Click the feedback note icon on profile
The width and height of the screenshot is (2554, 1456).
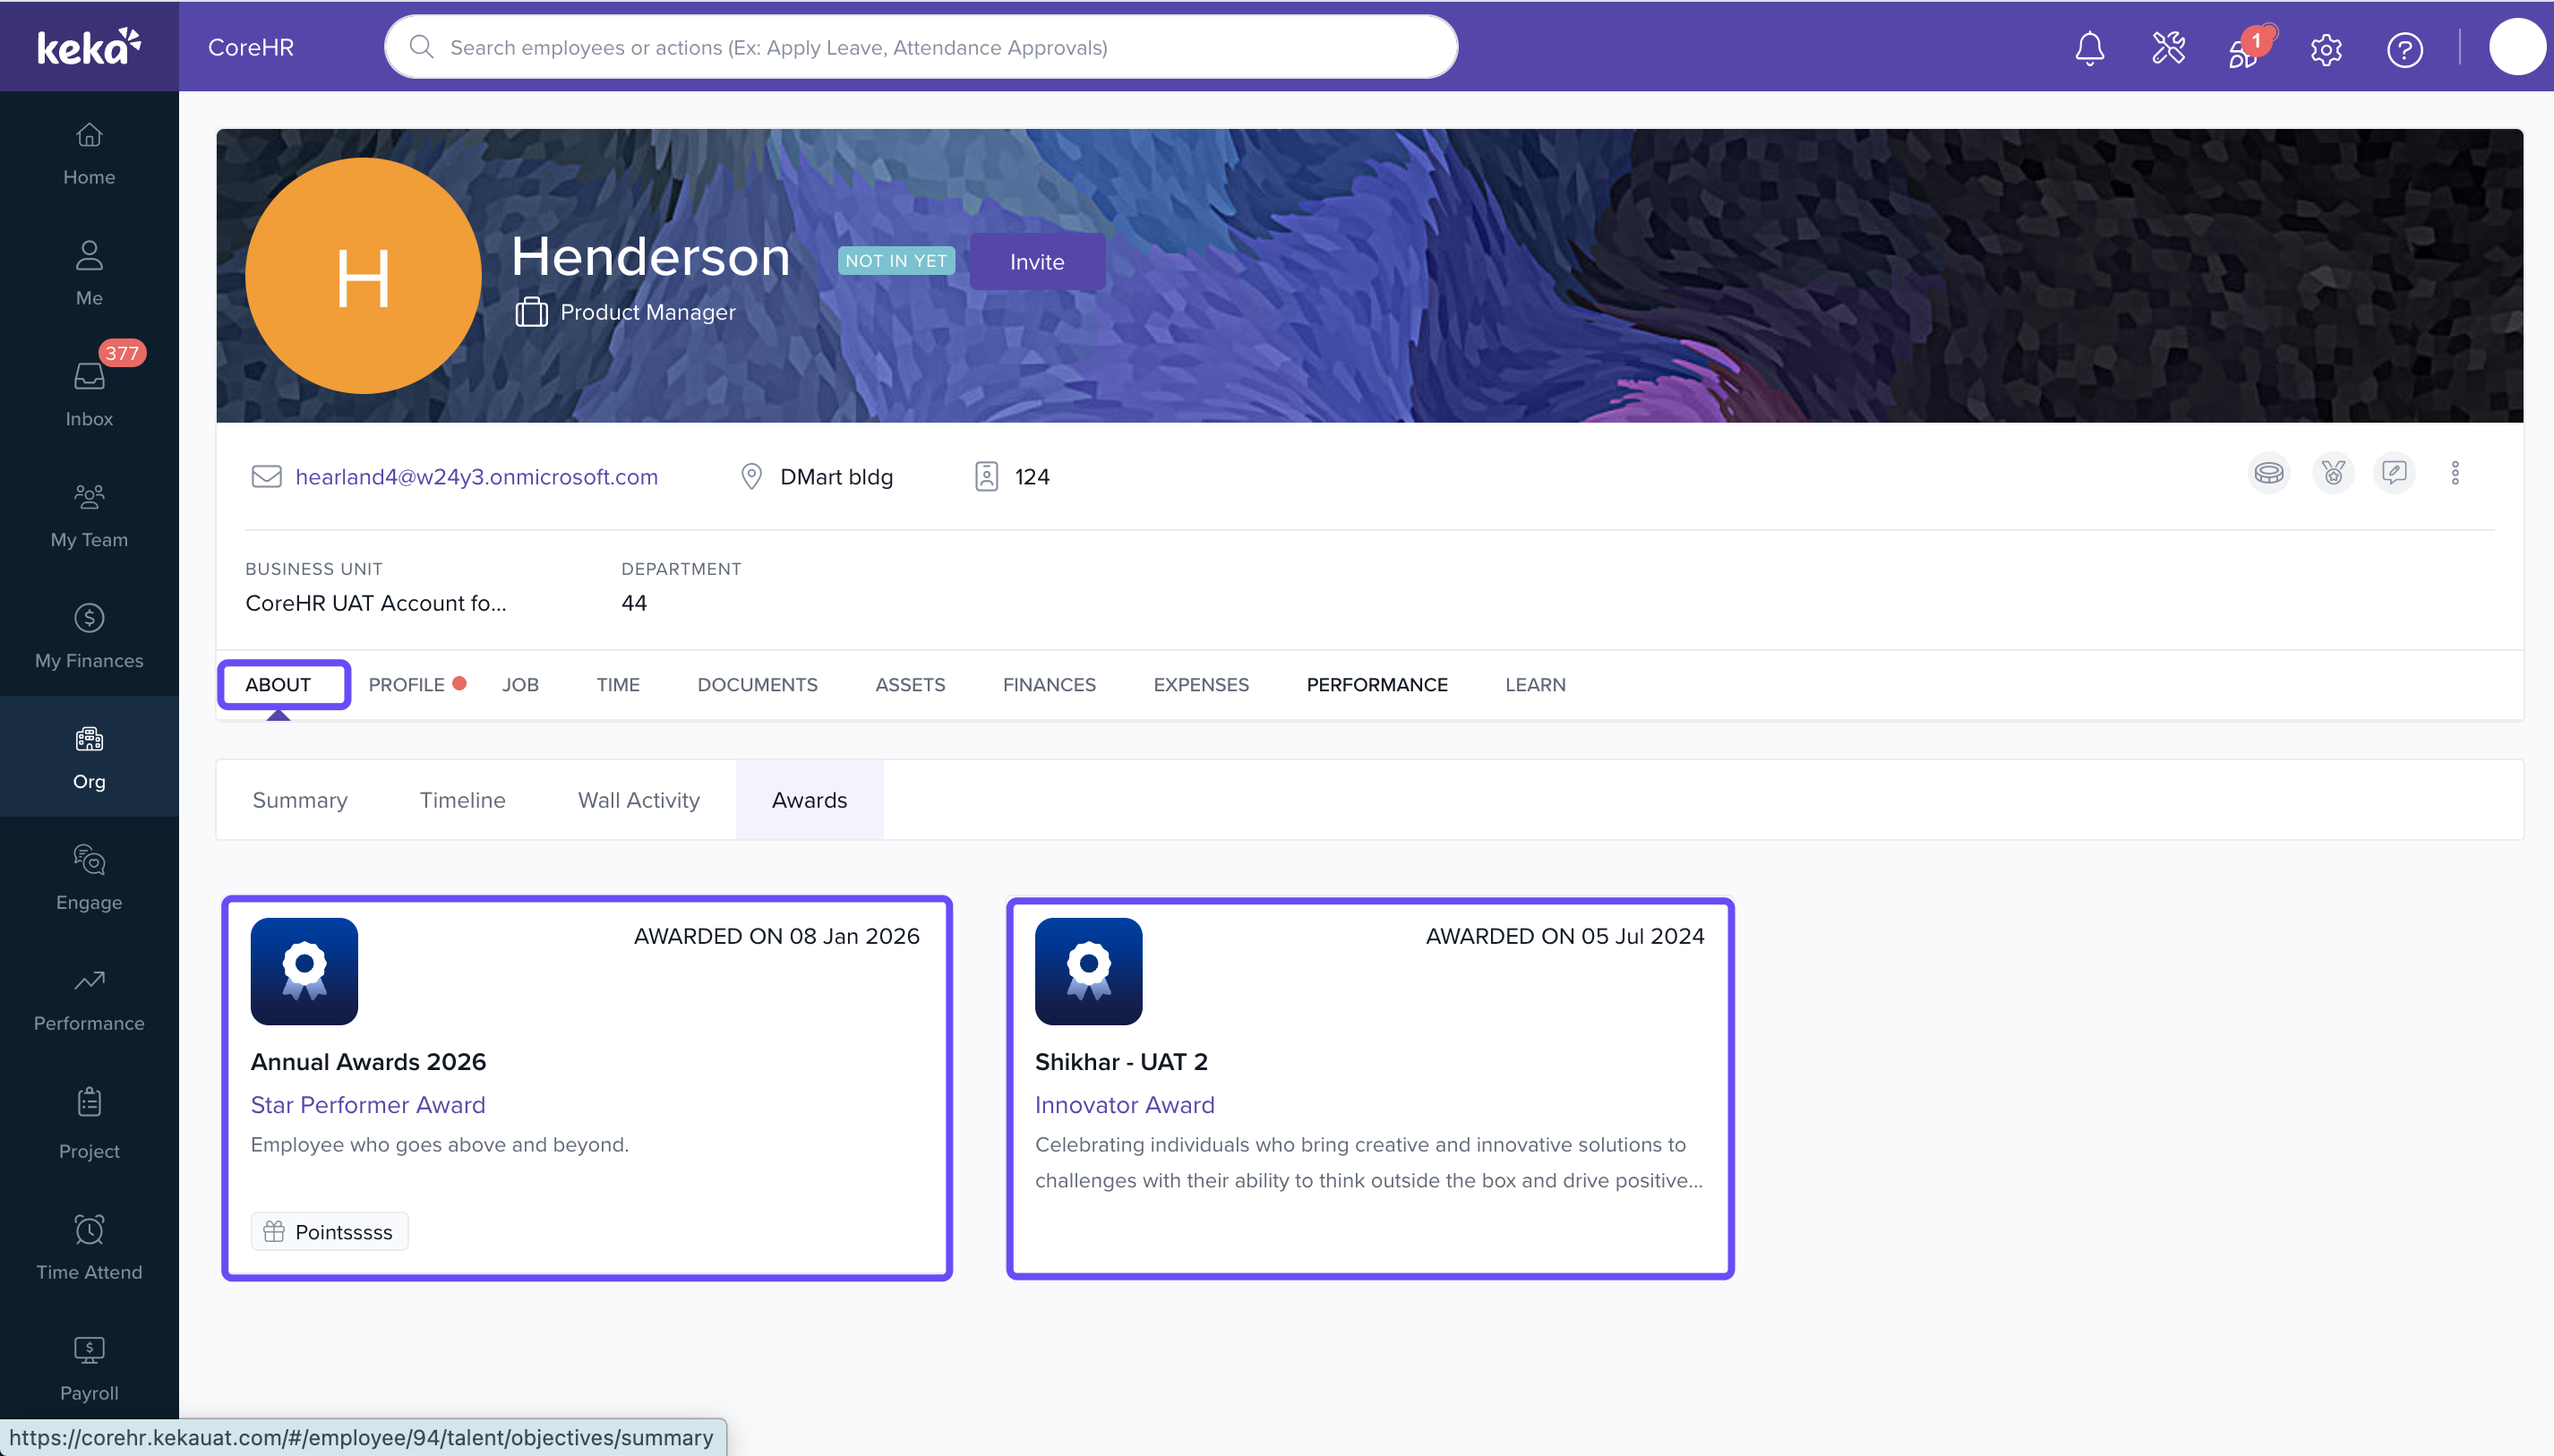point(2394,473)
